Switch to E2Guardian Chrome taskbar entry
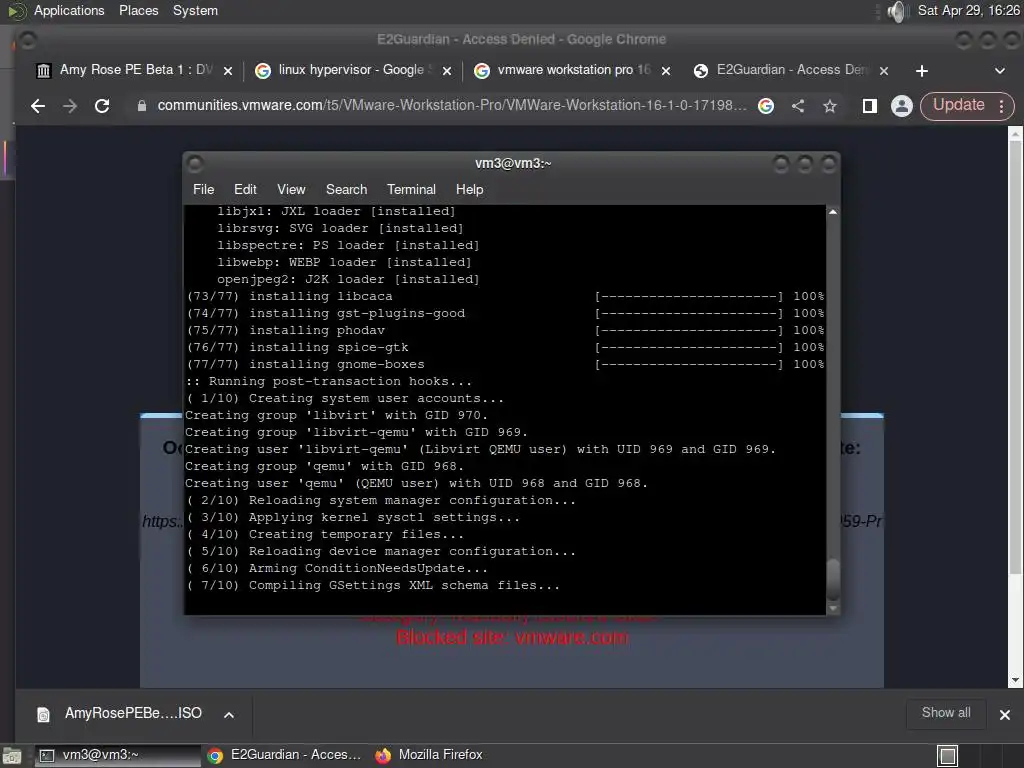The width and height of the screenshot is (1024, 768). (x=285, y=756)
